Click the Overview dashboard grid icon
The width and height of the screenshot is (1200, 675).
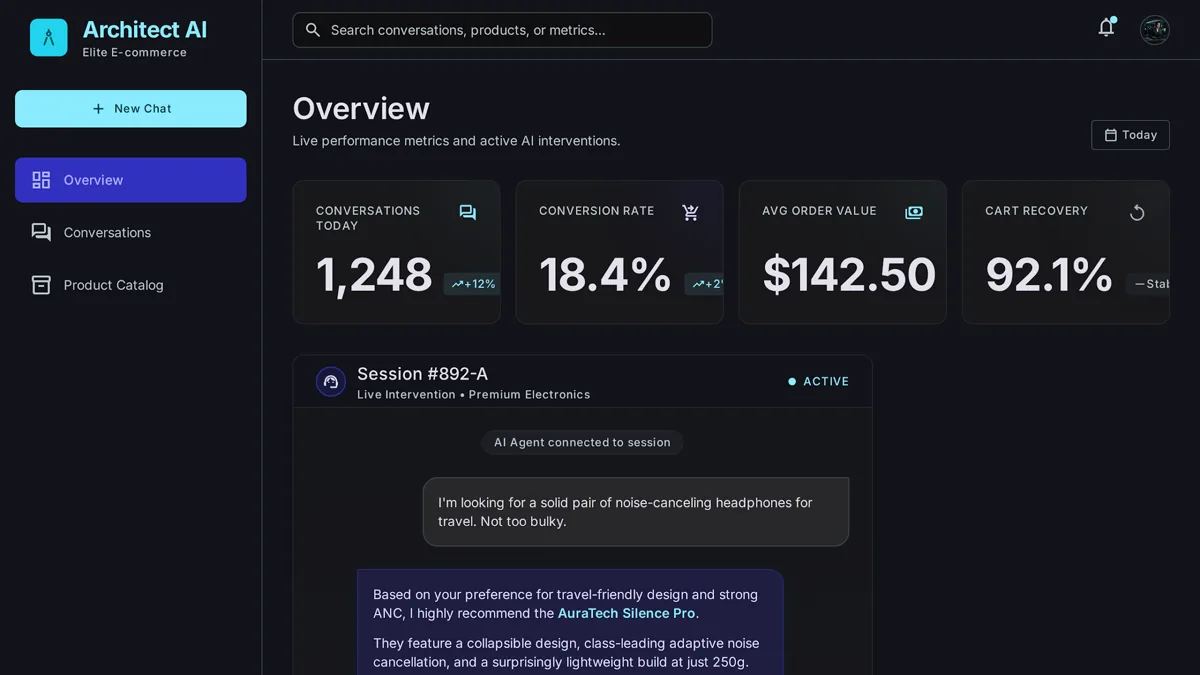tap(41, 180)
